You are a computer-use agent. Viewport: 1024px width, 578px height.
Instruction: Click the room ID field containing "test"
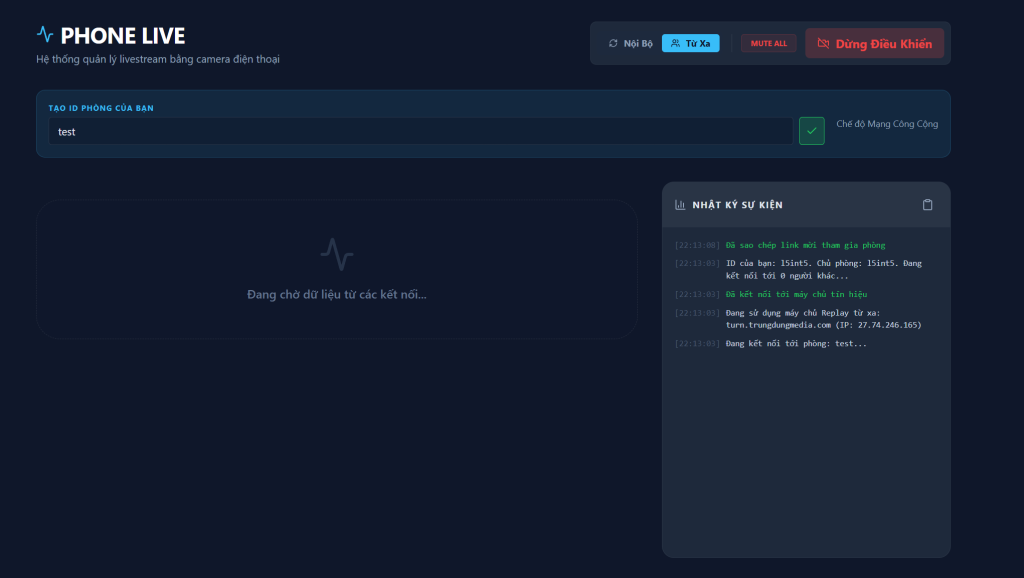pyautogui.click(x=420, y=131)
